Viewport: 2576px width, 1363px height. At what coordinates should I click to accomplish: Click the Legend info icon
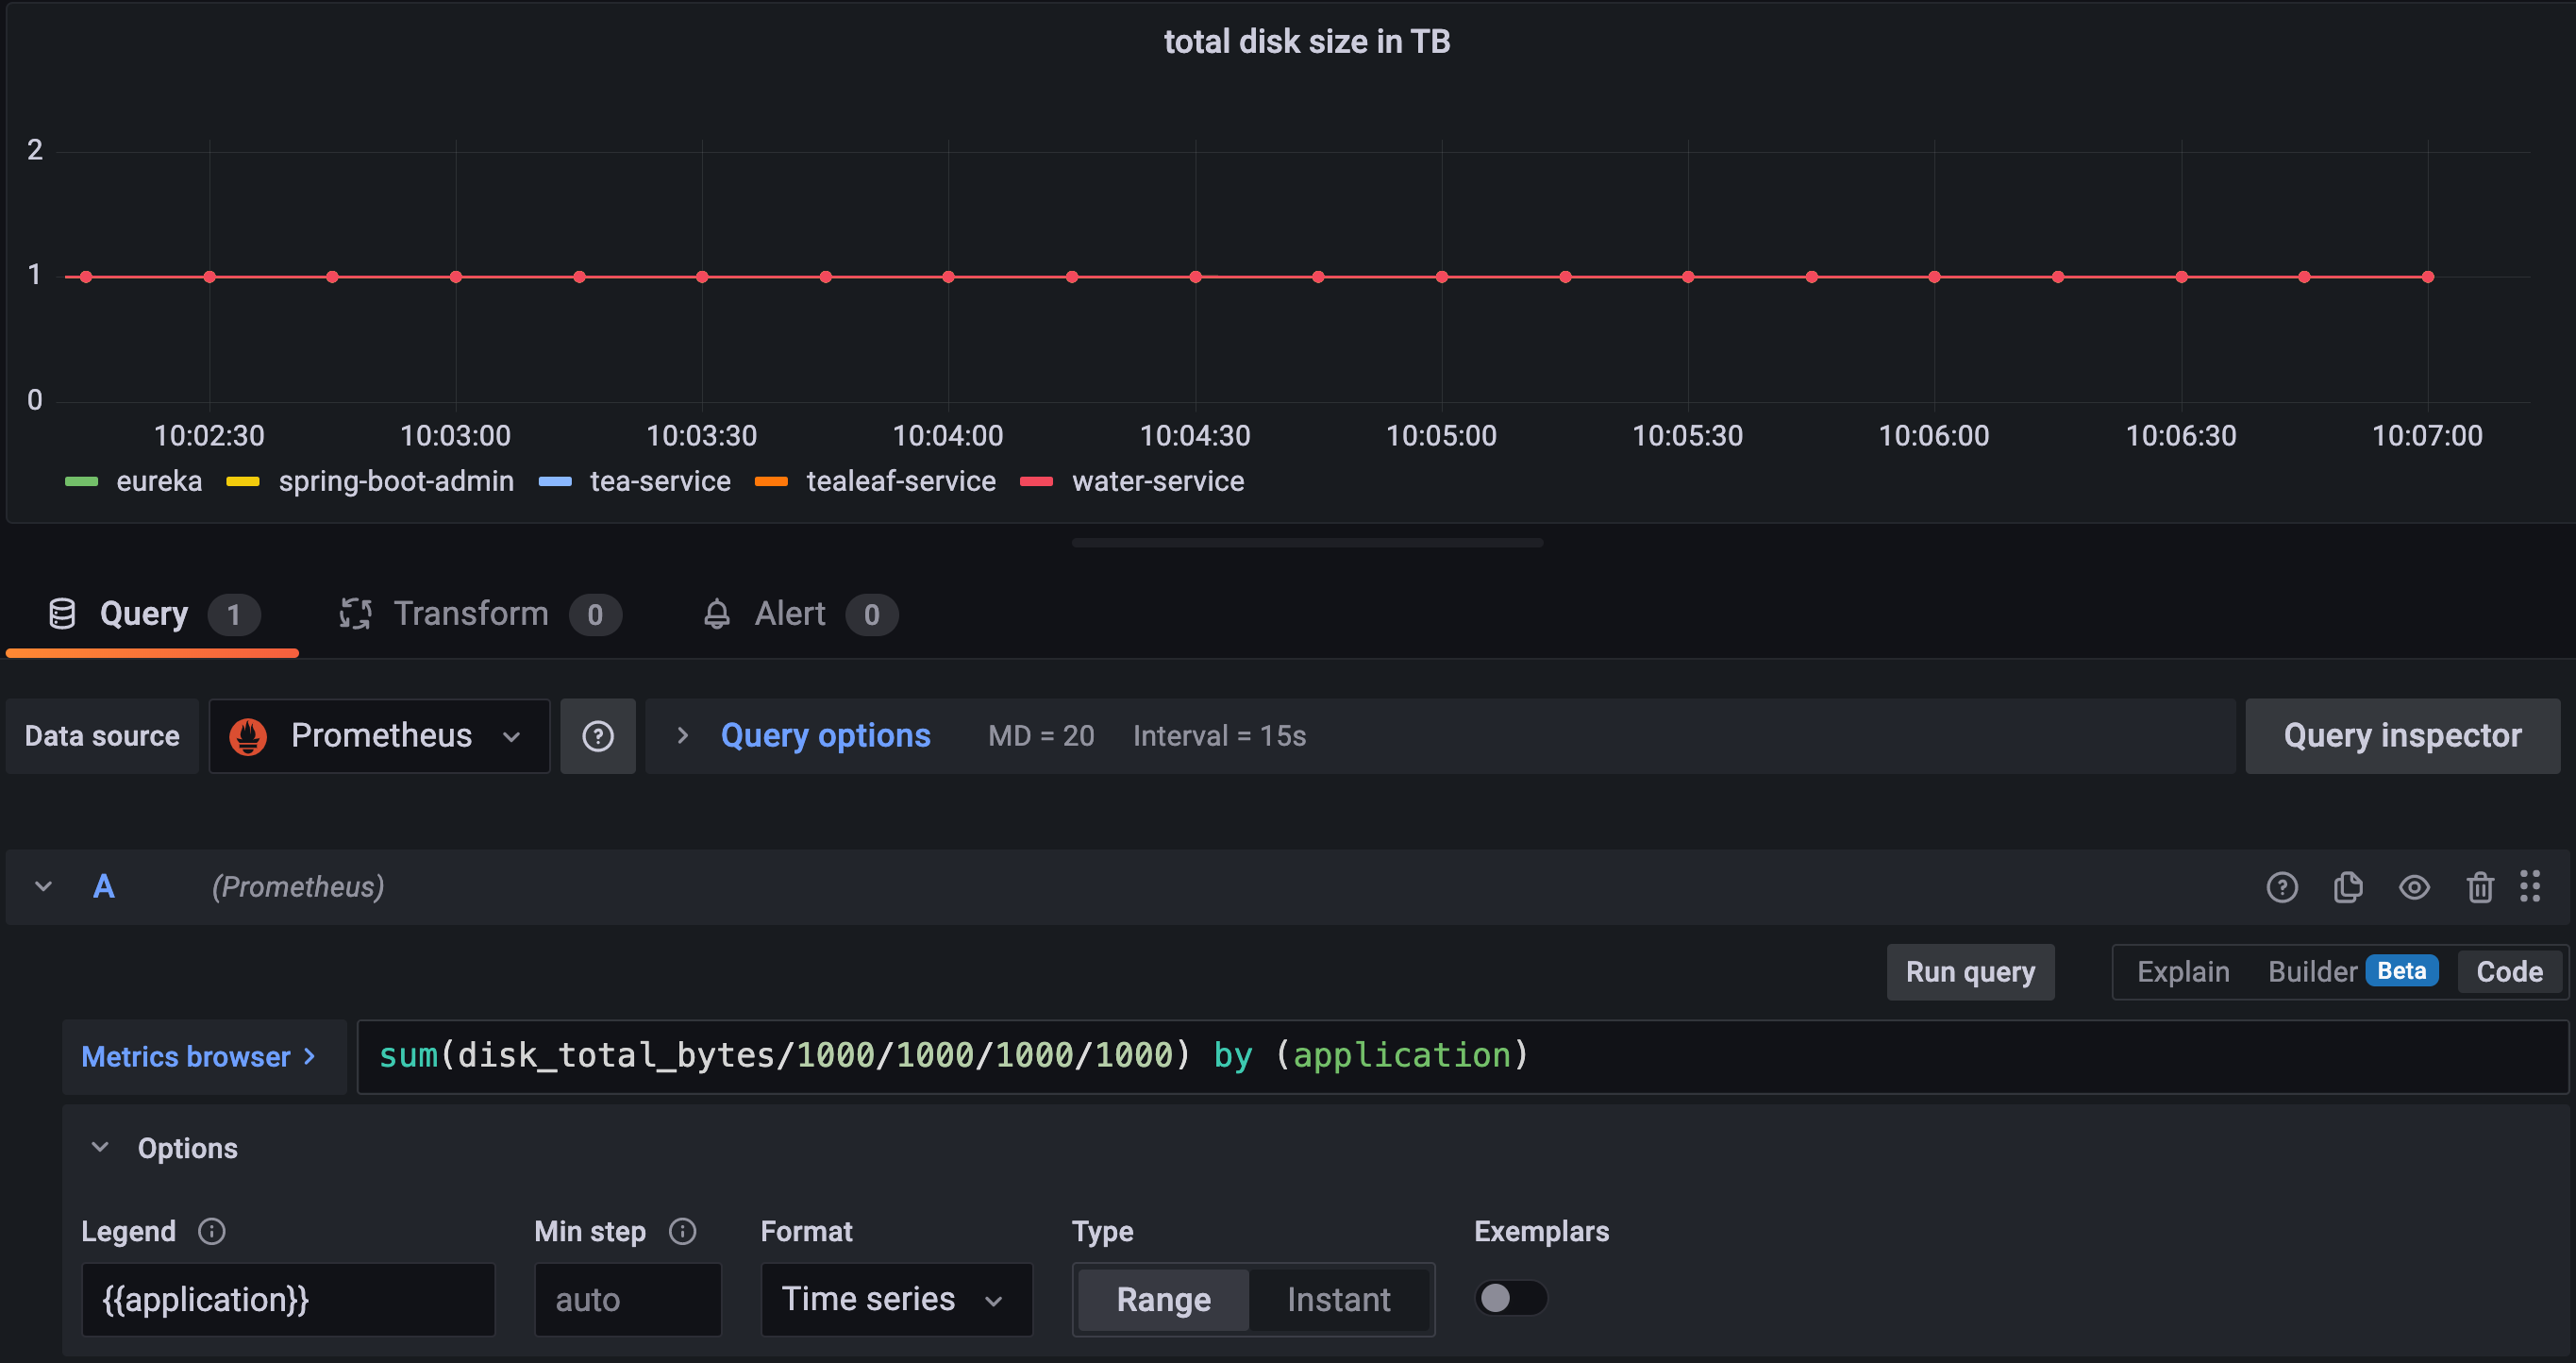coord(212,1231)
